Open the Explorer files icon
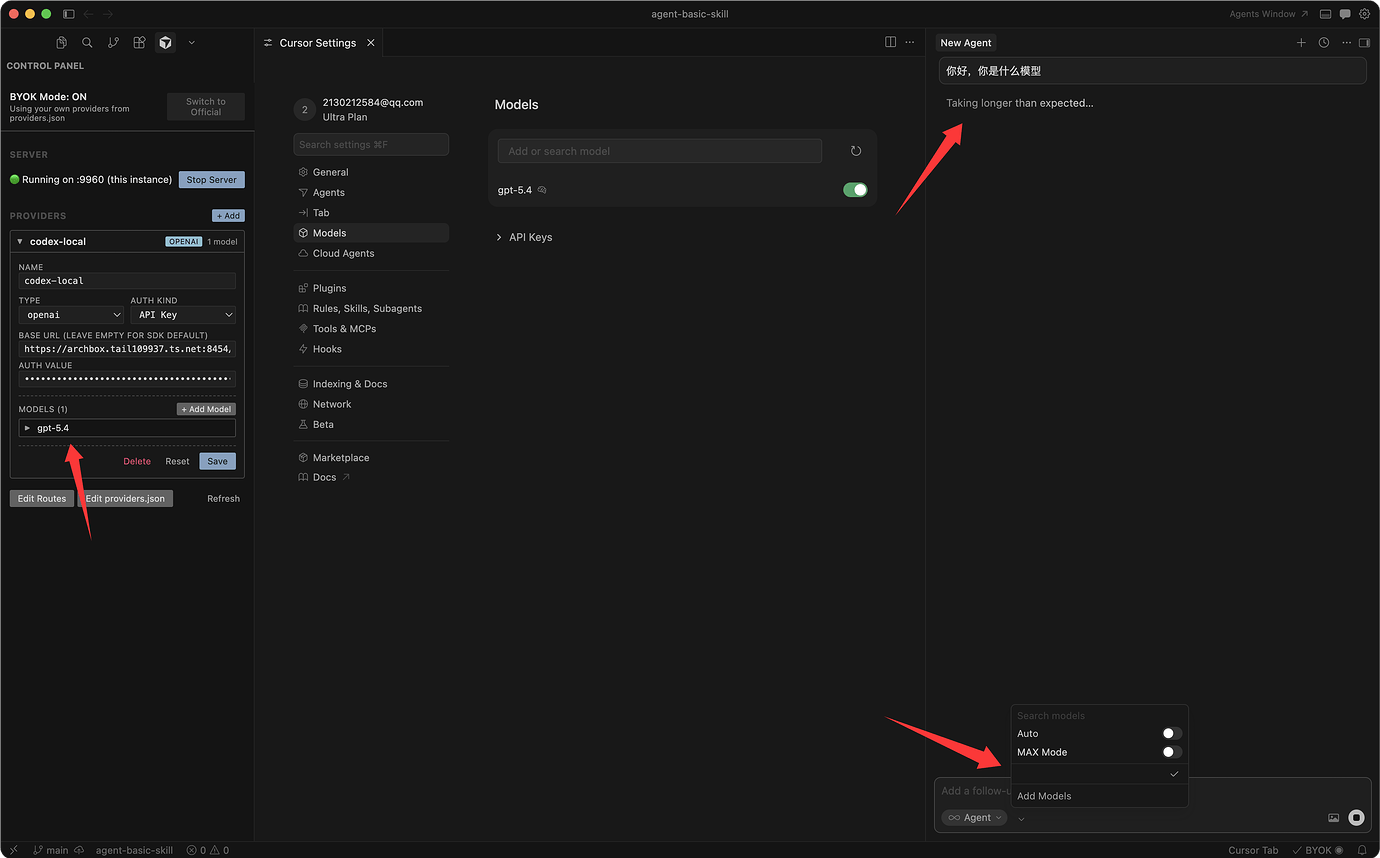This screenshot has height=858, width=1380. click(x=61, y=43)
